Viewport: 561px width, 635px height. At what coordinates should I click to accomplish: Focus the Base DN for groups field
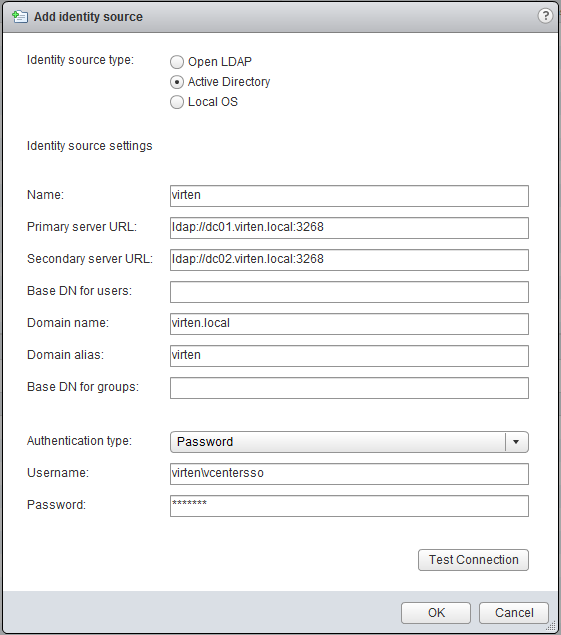349,388
